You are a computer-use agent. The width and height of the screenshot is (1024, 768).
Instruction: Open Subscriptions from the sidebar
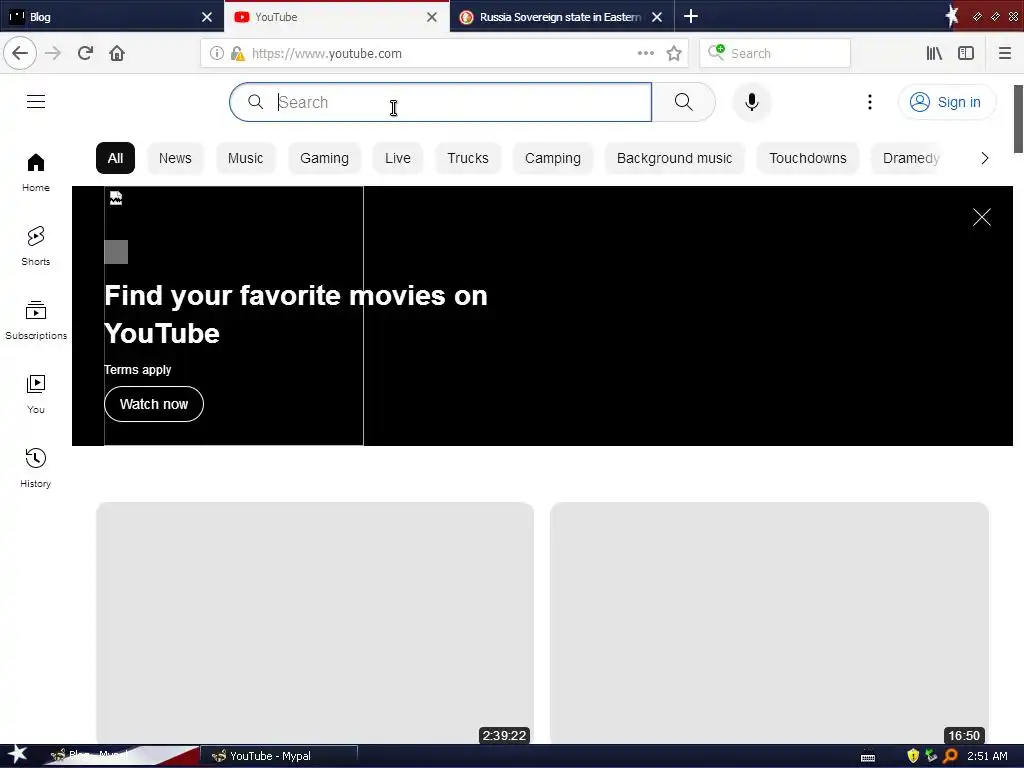tap(36, 320)
